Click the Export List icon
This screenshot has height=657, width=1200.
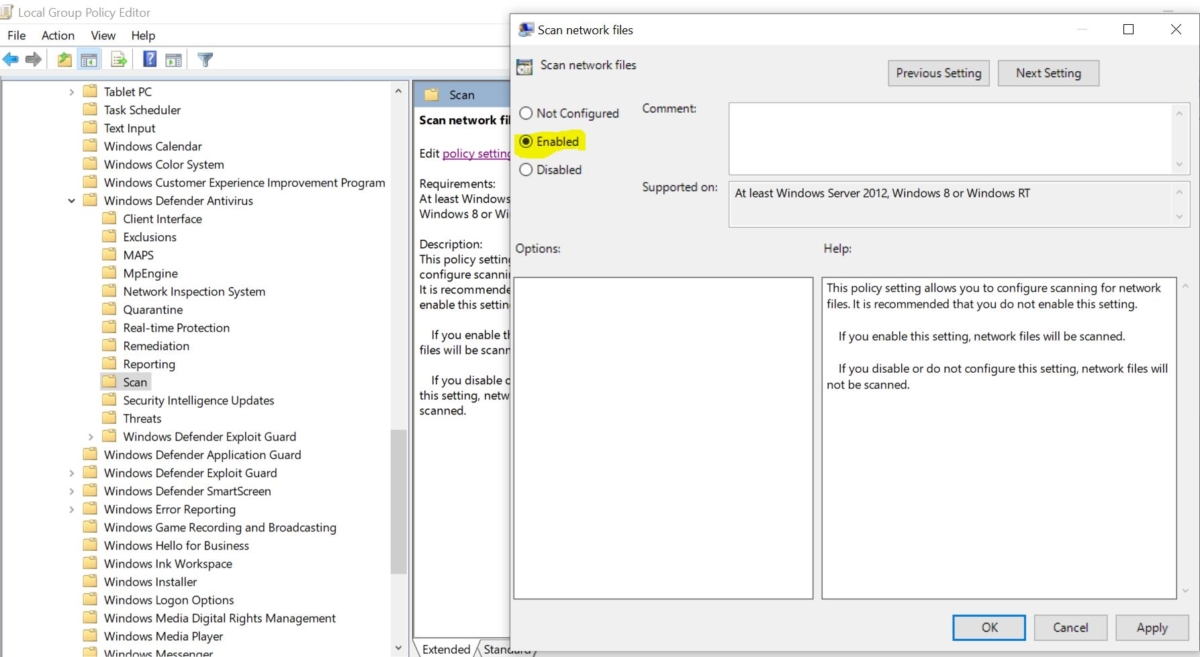(118, 59)
